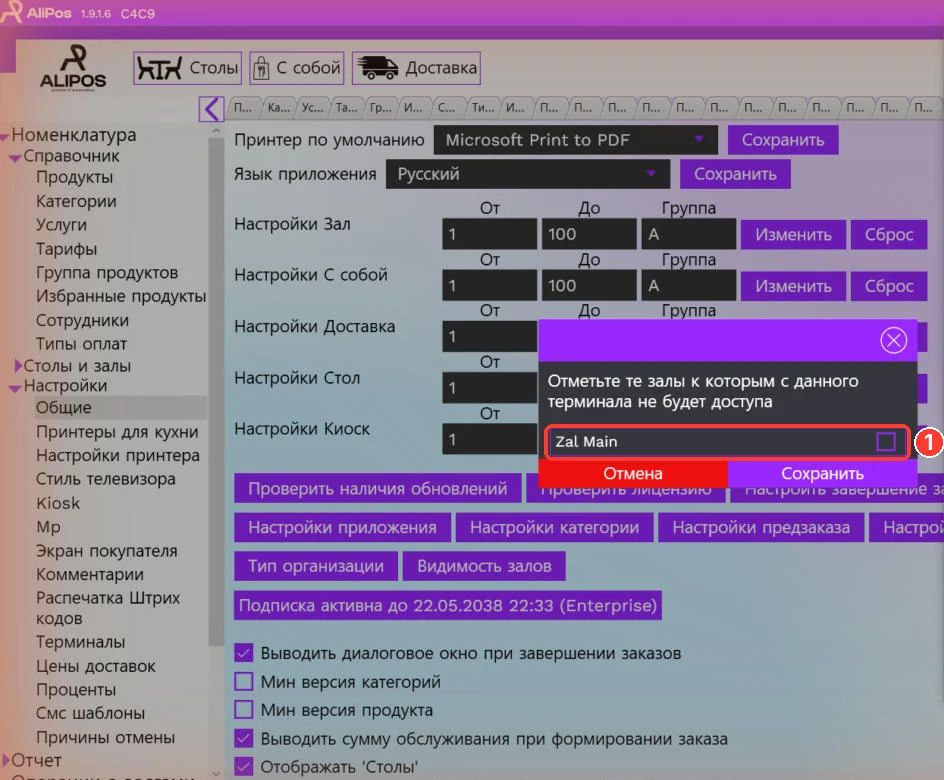Open the Столы (tables) mode button
This screenshot has width=944, height=780.
click(187, 68)
